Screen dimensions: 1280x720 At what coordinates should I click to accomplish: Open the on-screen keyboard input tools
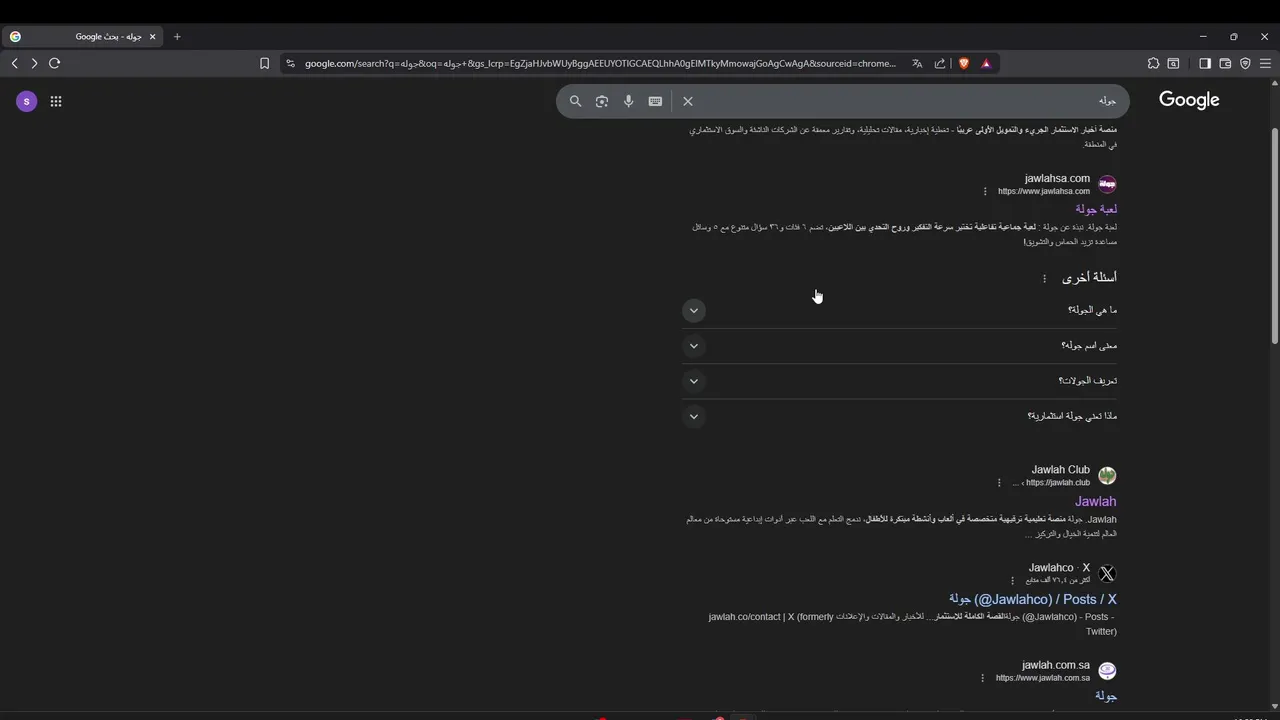[x=655, y=101]
